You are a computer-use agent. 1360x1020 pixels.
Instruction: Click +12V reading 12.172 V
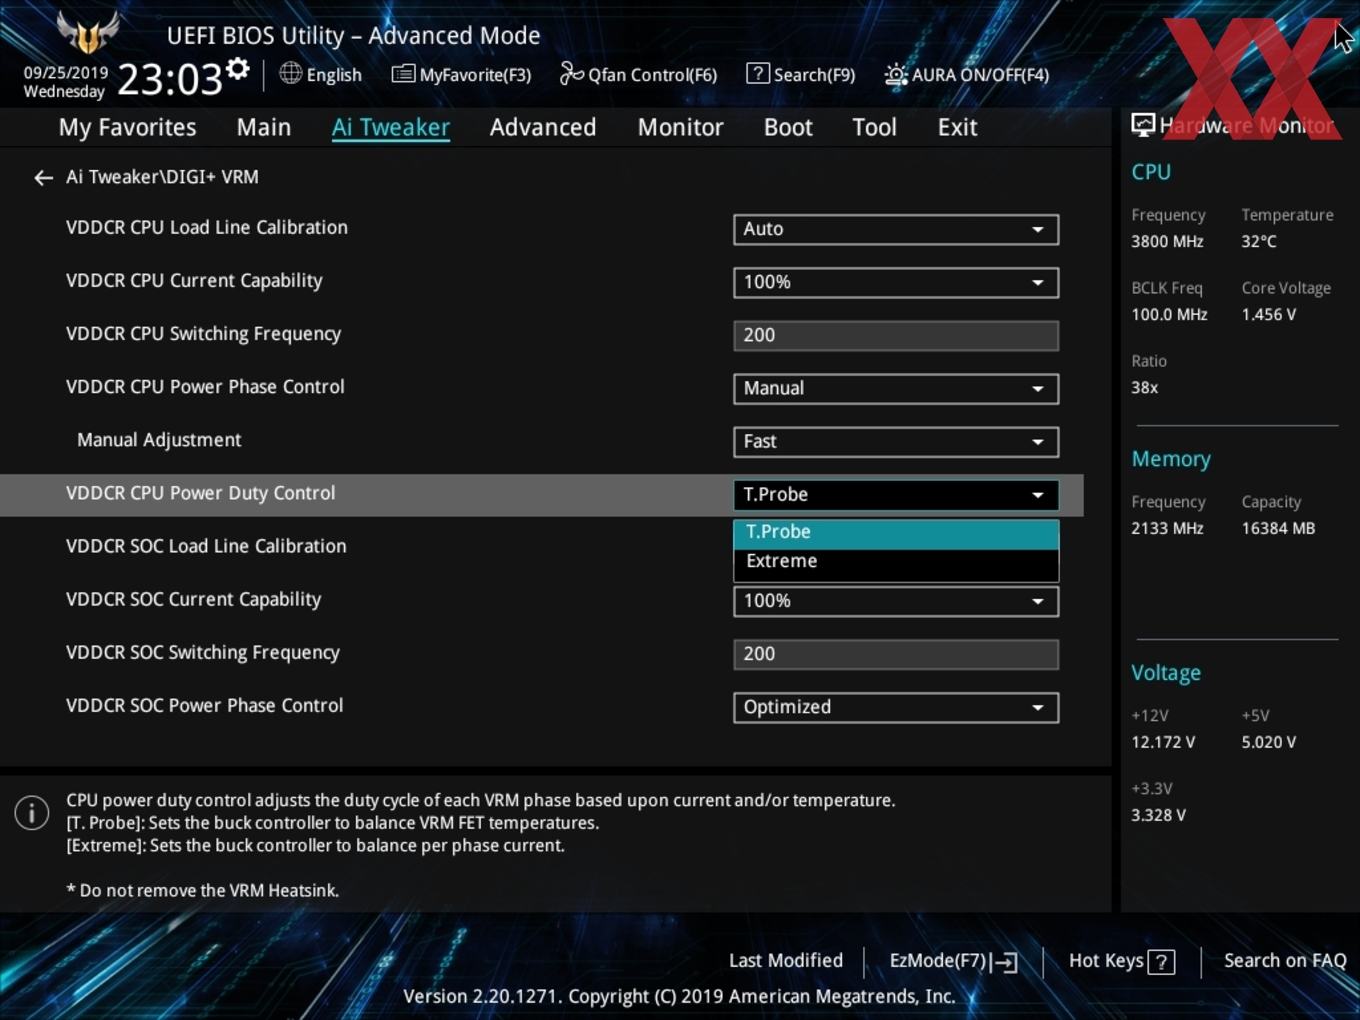(1163, 743)
